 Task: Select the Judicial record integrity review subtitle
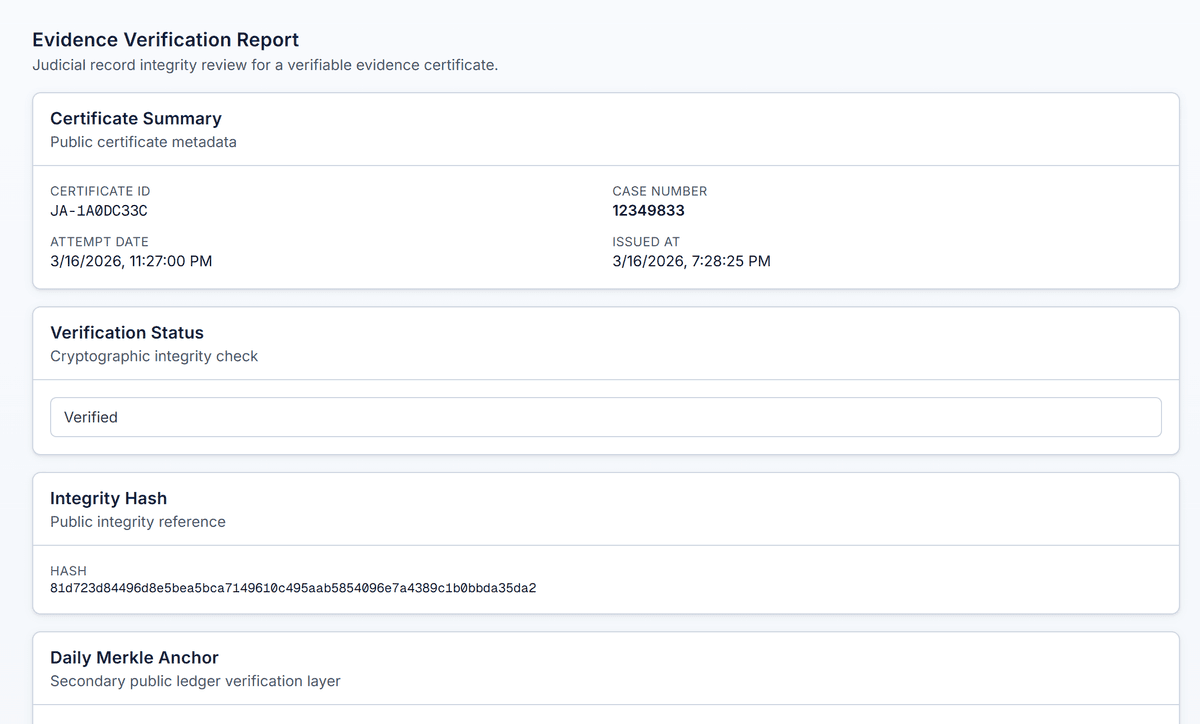[x=265, y=66]
